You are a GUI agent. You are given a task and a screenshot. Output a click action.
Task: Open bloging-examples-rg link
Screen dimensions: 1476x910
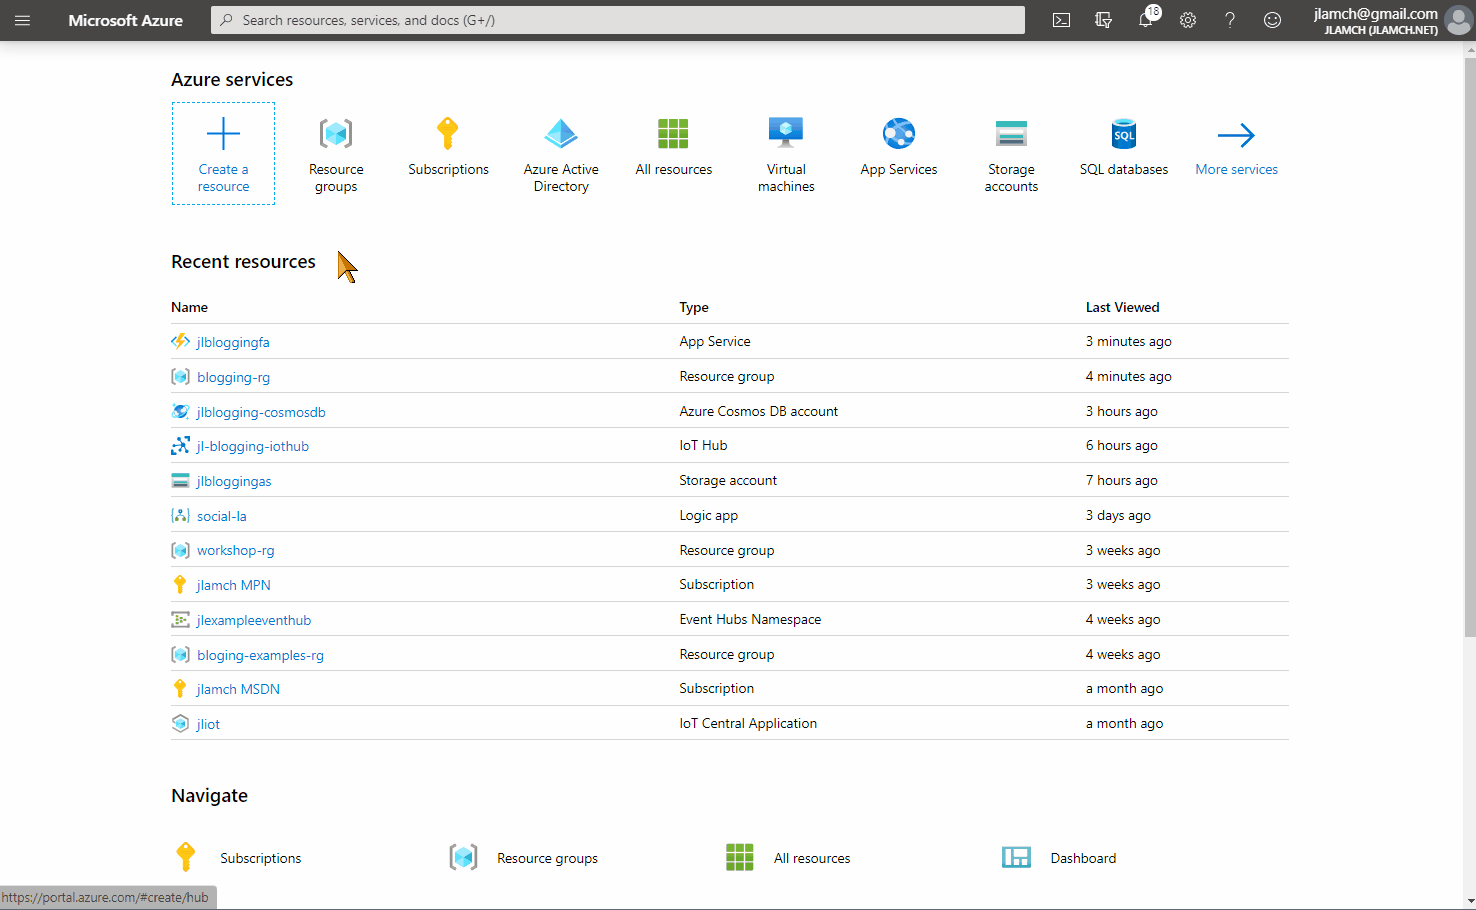point(260,655)
